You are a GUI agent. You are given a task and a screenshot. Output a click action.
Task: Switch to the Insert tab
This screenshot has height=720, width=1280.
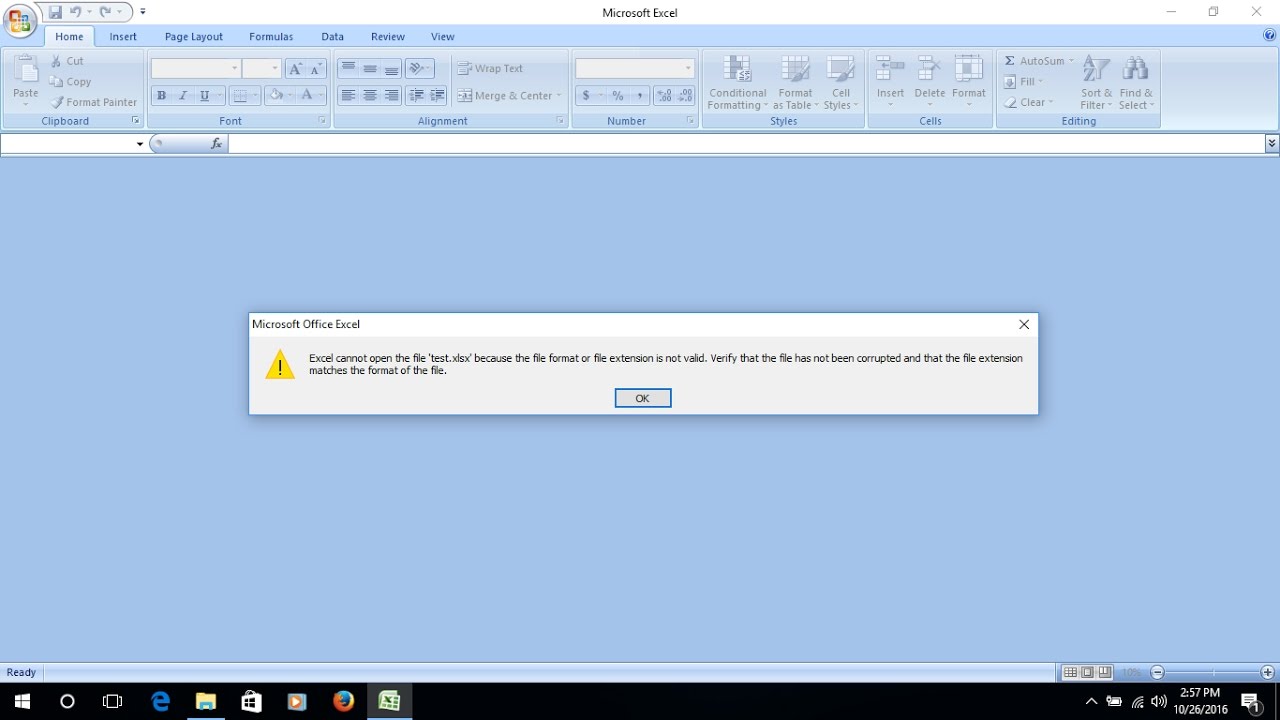pos(123,36)
